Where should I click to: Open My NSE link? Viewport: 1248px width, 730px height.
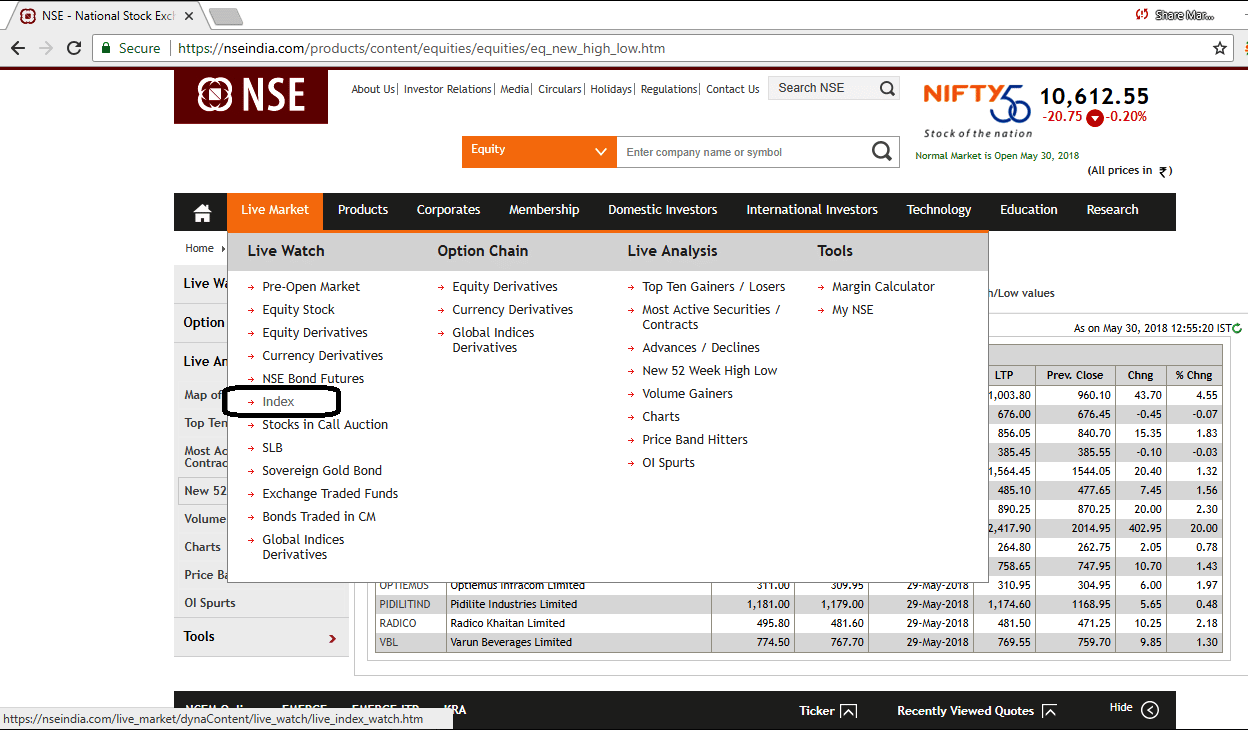pyautogui.click(x=853, y=310)
